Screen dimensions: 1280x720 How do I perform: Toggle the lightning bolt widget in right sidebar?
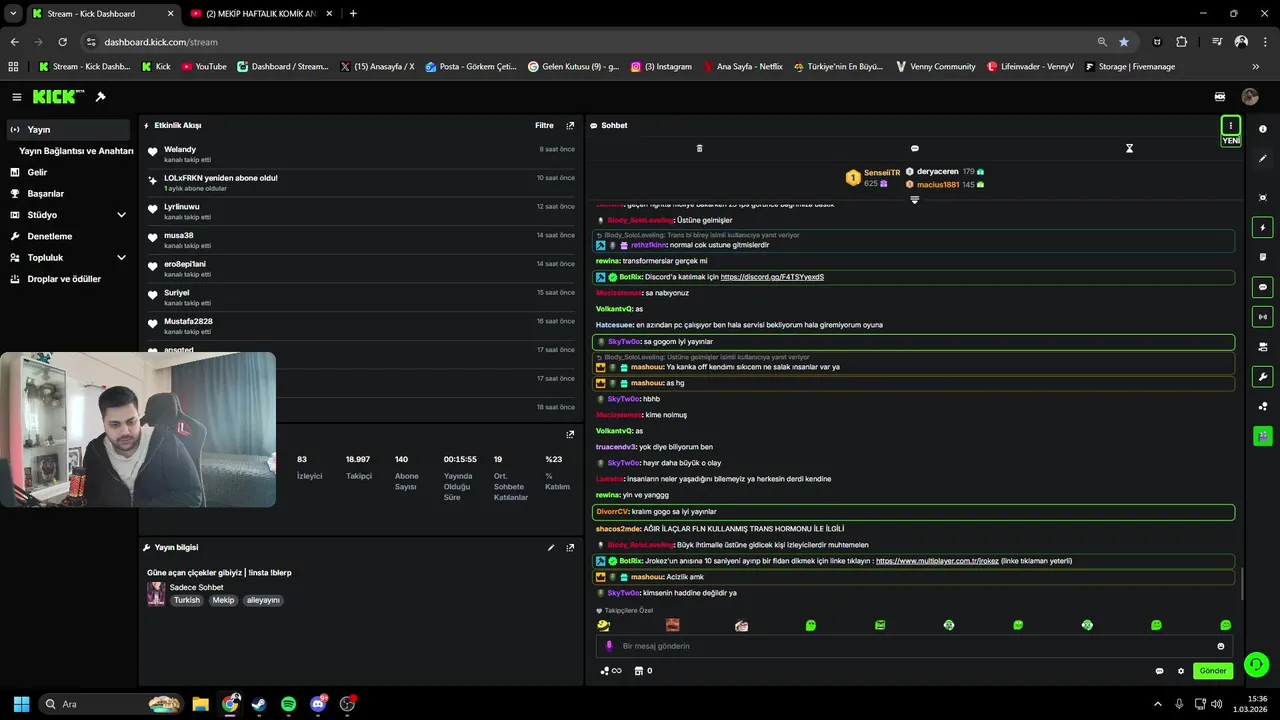[x=1263, y=228]
